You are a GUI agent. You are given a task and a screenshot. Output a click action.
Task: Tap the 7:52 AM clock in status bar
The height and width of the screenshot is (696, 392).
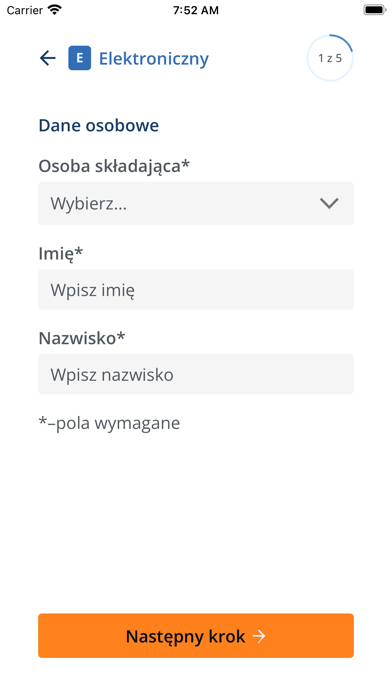pyautogui.click(x=196, y=10)
